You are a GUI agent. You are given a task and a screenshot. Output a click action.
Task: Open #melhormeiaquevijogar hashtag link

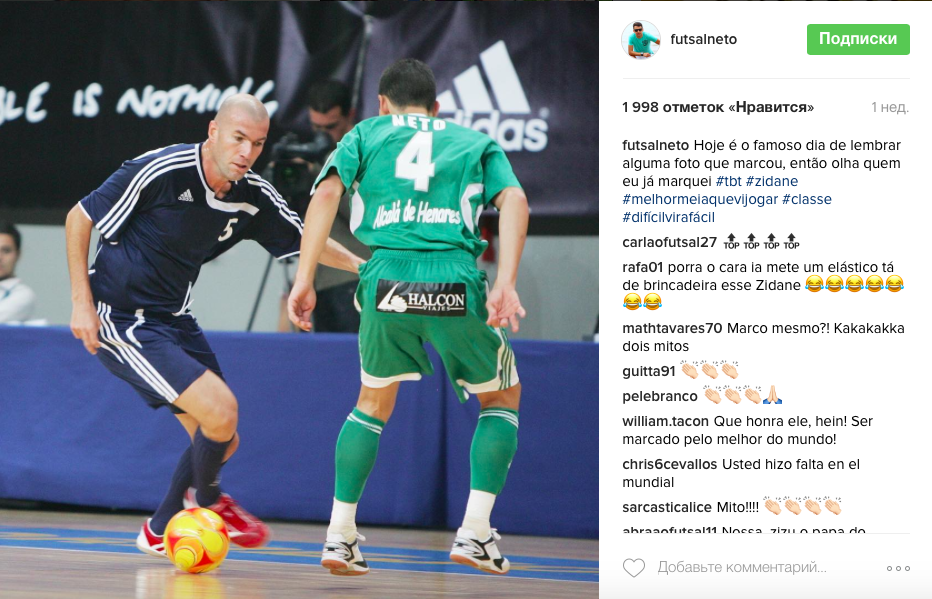point(700,199)
